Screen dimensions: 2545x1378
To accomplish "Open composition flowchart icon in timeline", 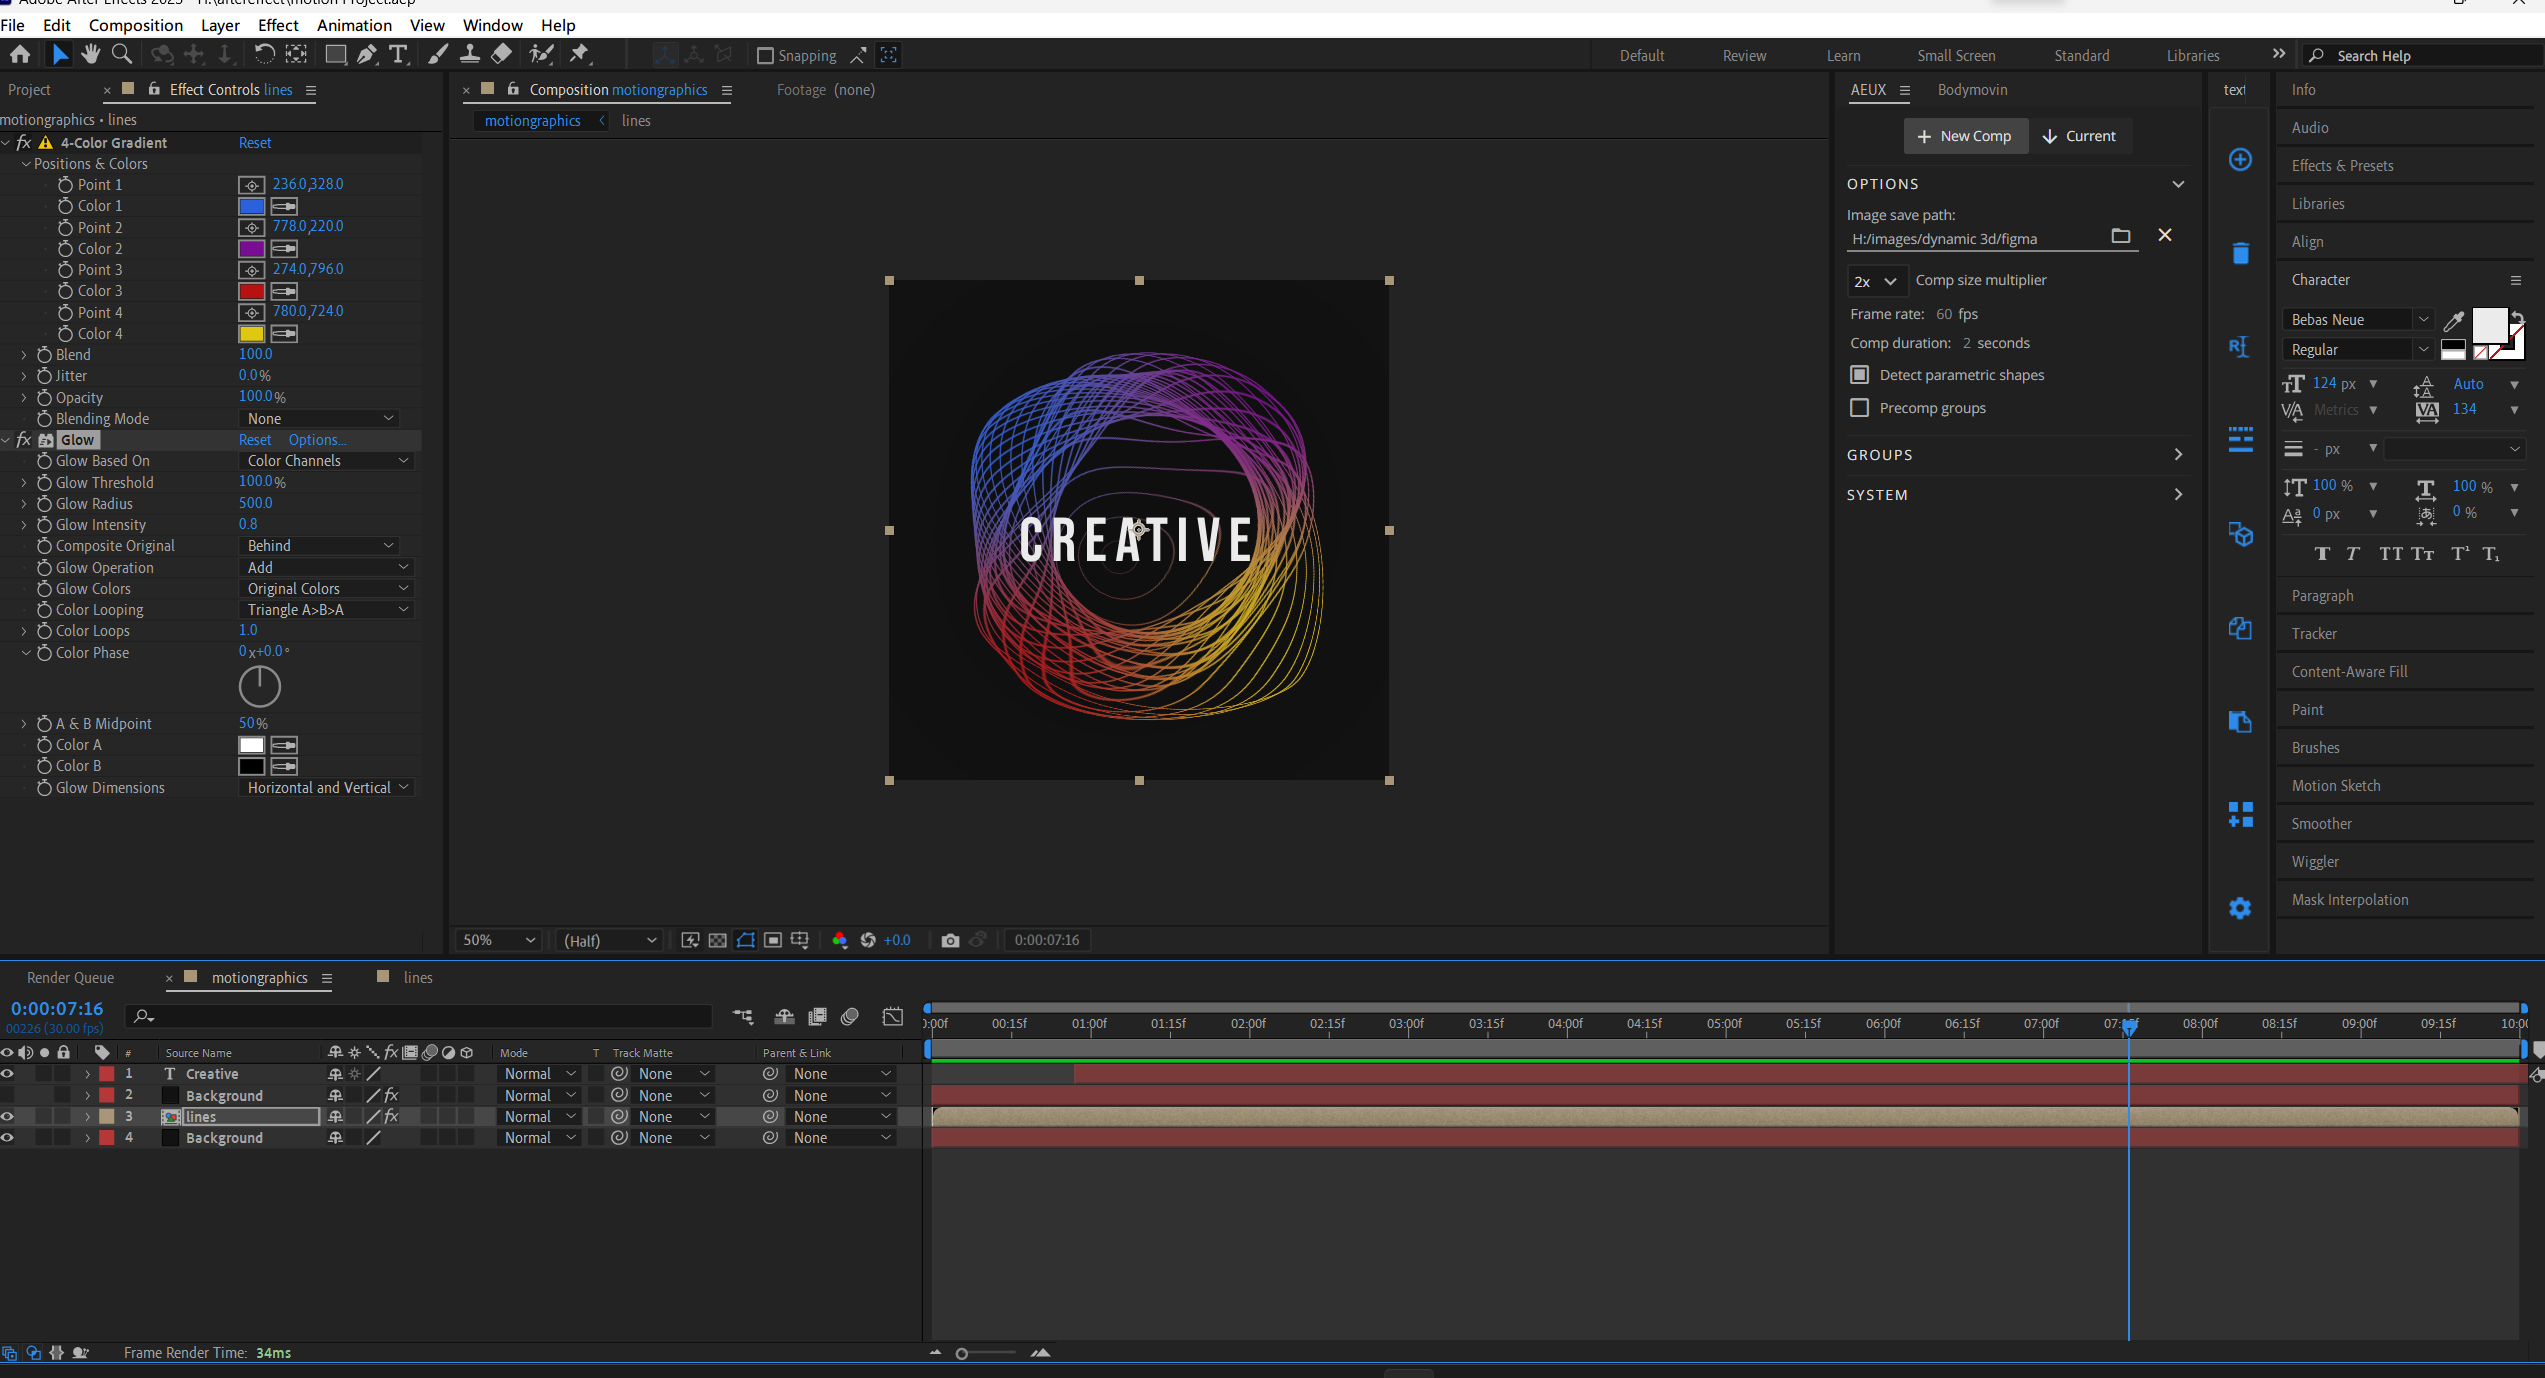I will (743, 1017).
